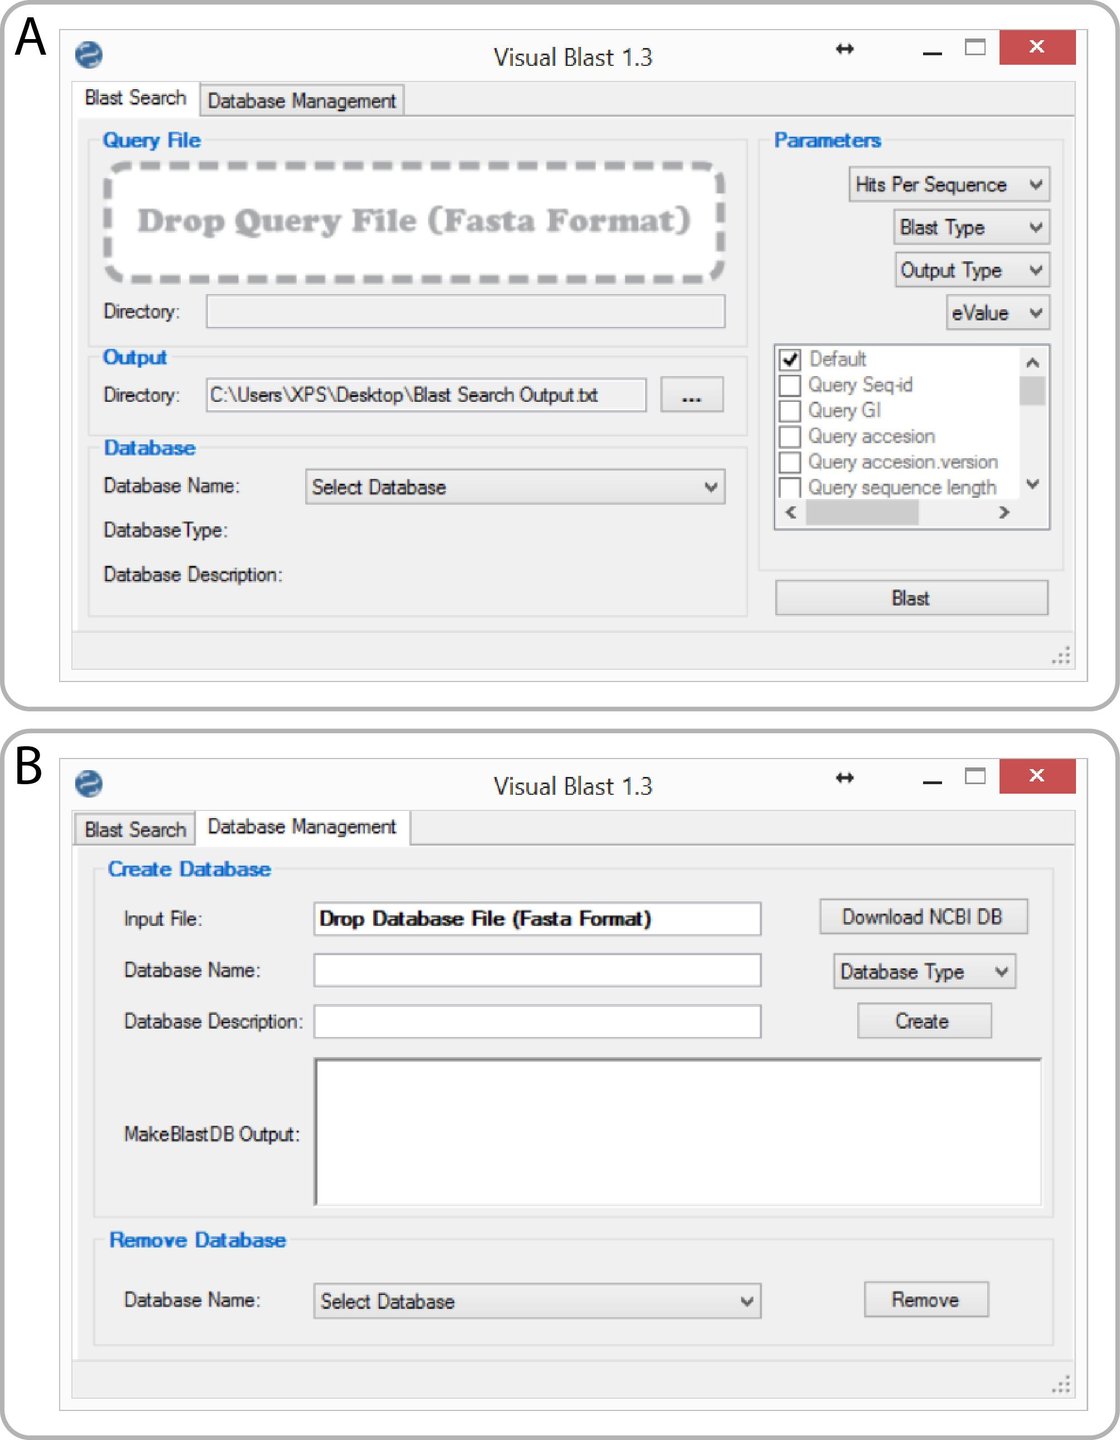Click the Blast button

click(911, 598)
